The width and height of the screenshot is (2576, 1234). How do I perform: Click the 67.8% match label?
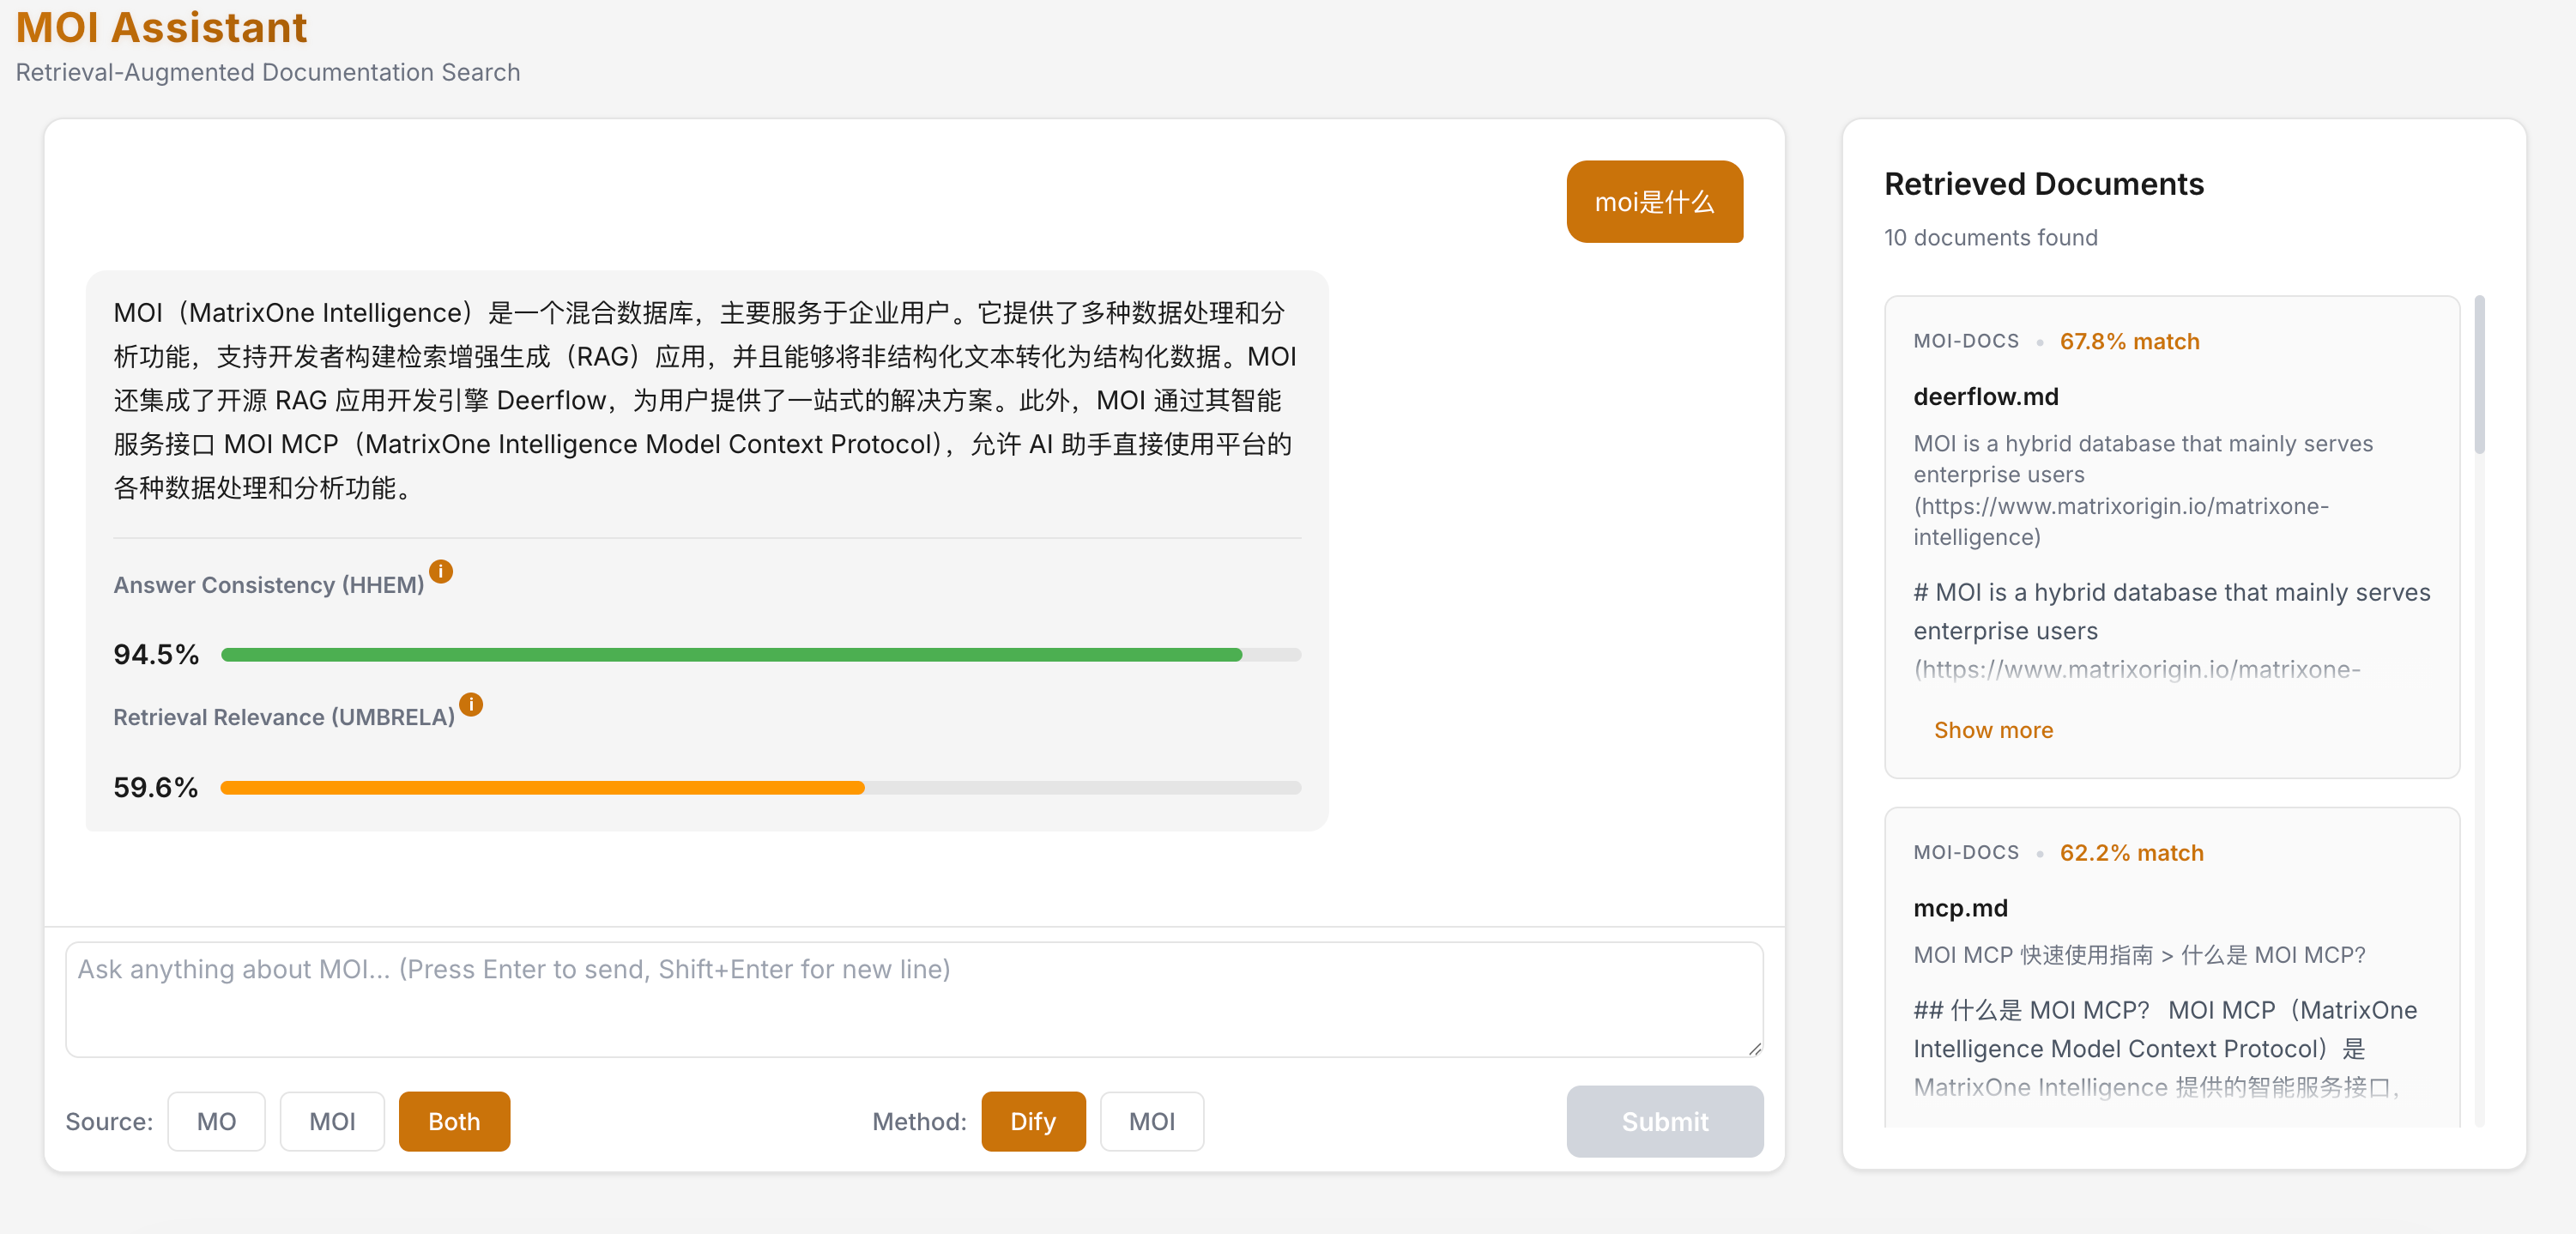pyautogui.click(x=2129, y=340)
